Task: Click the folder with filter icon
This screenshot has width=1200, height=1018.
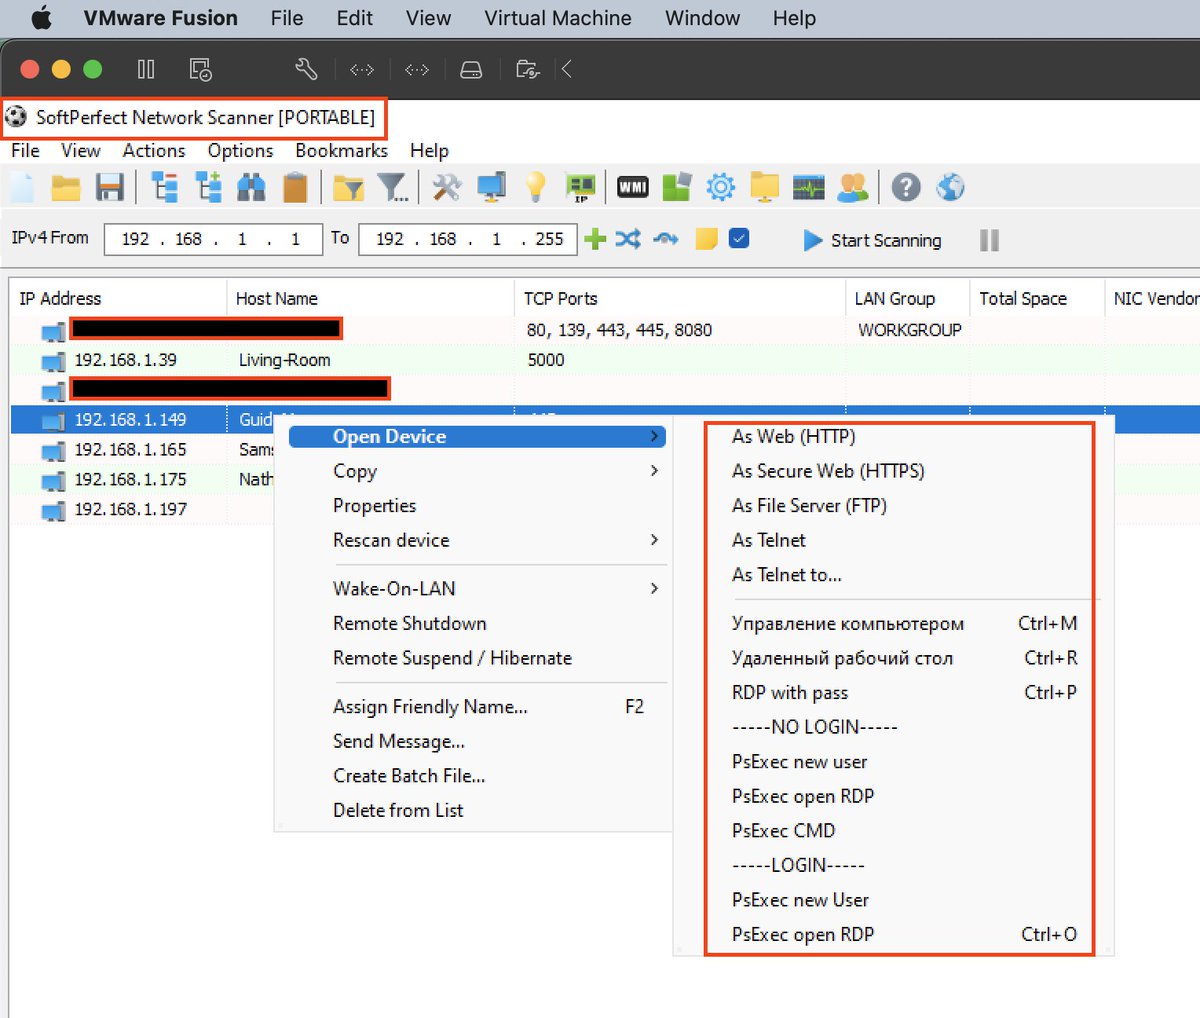Action: tap(348, 187)
